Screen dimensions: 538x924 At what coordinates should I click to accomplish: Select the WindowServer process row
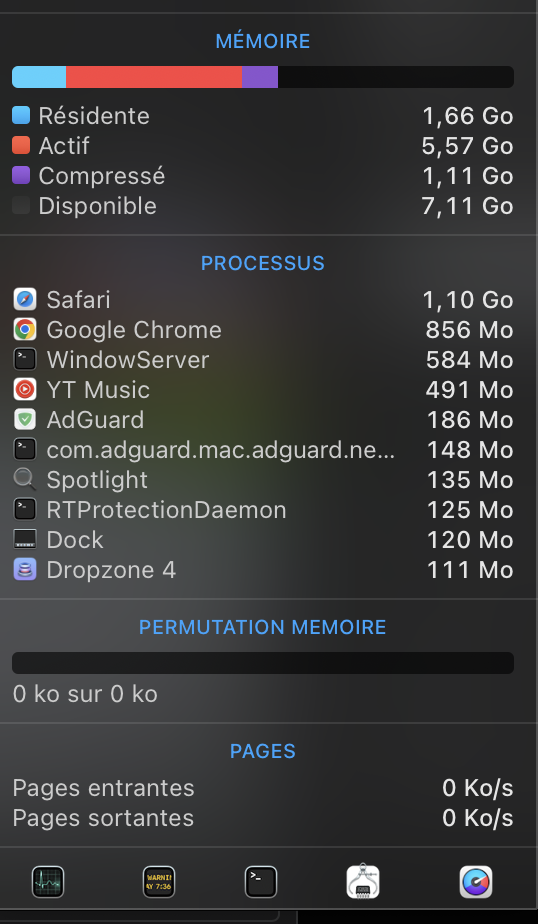coord(263,359)
